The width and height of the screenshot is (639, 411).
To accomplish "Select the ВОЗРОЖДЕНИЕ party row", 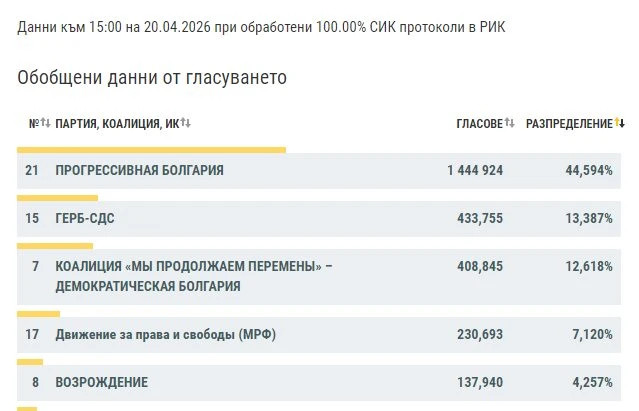I will pyautogui.click(x=102, y=382).
